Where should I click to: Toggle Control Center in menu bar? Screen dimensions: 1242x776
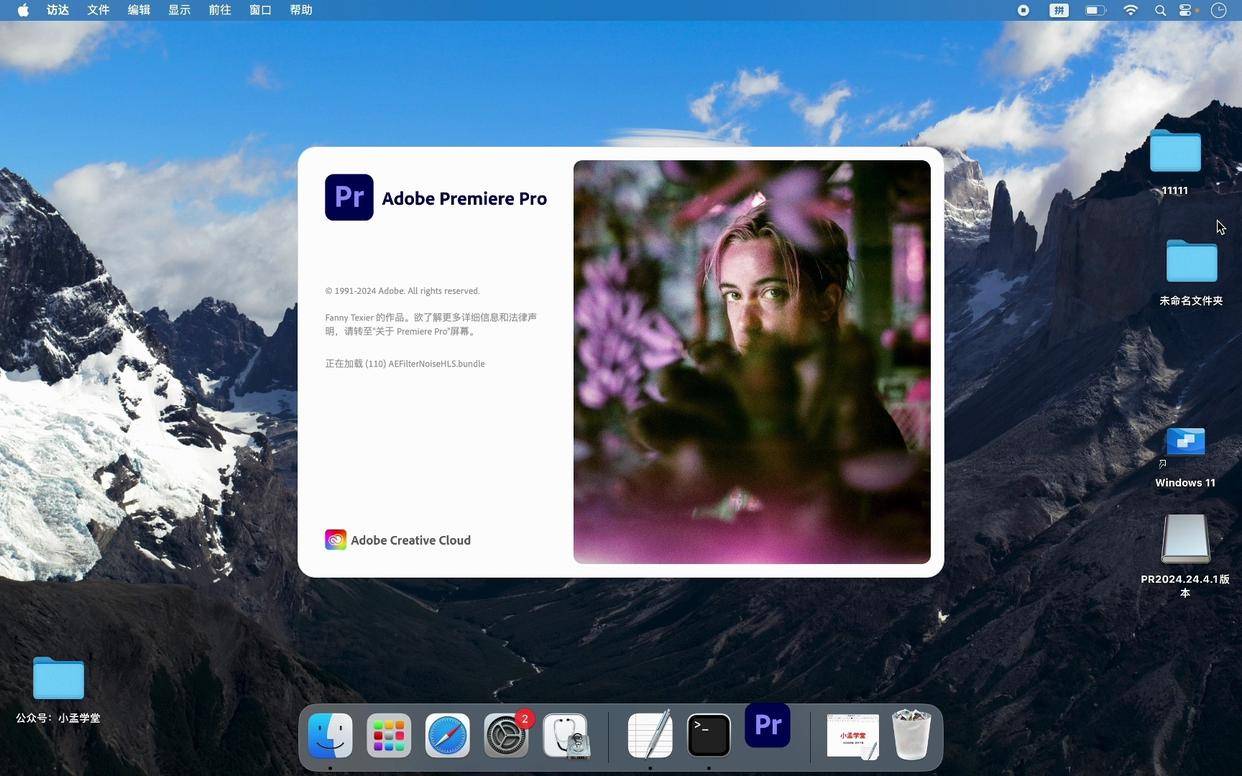(x=1187, y=10)
